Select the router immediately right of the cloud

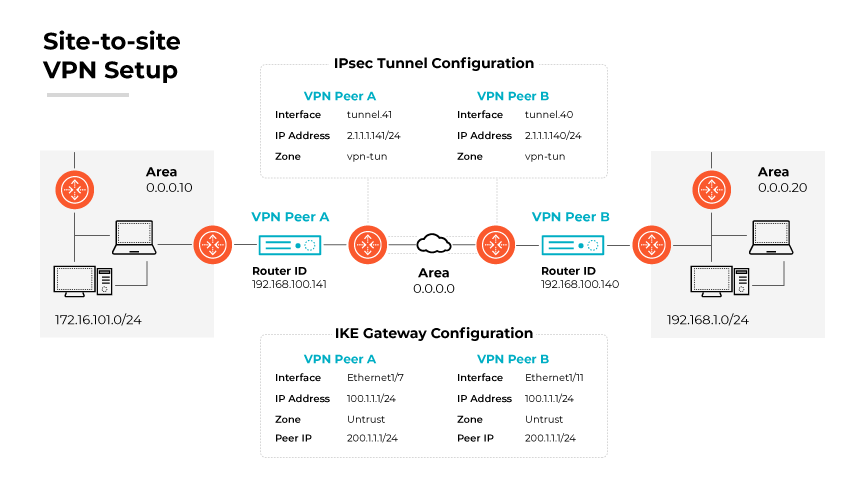(x=494, y=243)
